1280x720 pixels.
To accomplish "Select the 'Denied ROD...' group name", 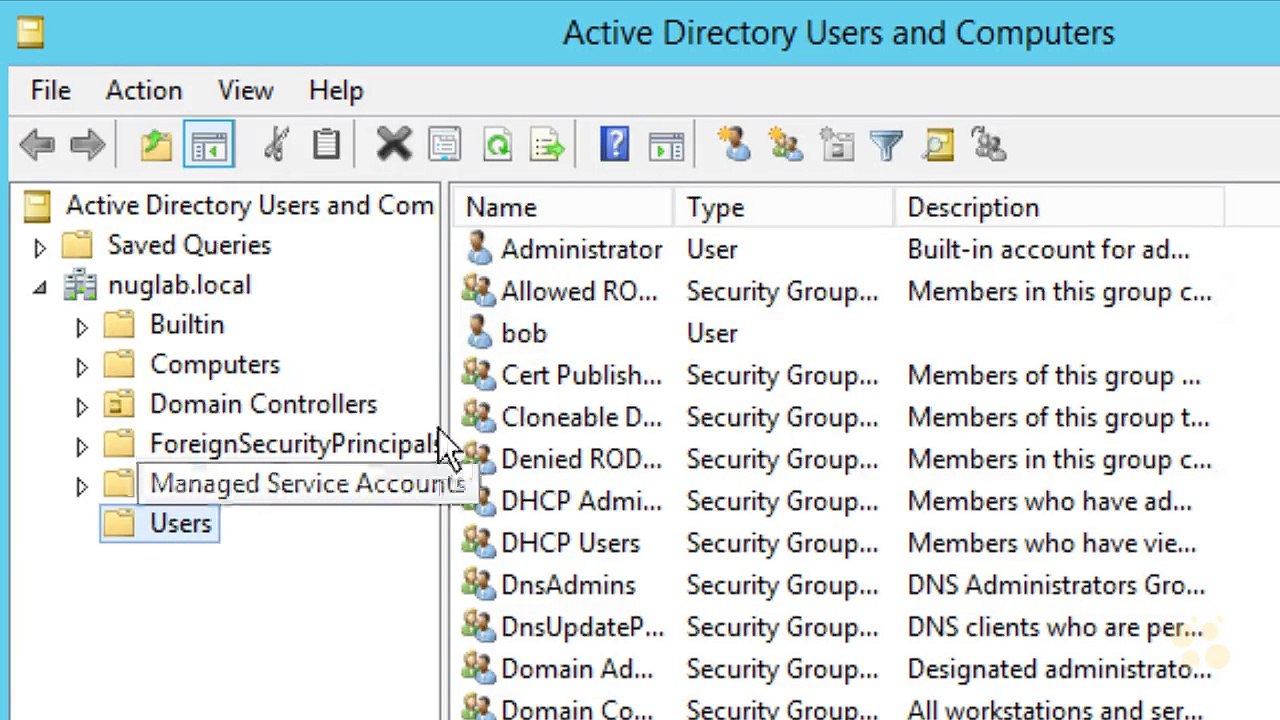I will tap(581, 460).
